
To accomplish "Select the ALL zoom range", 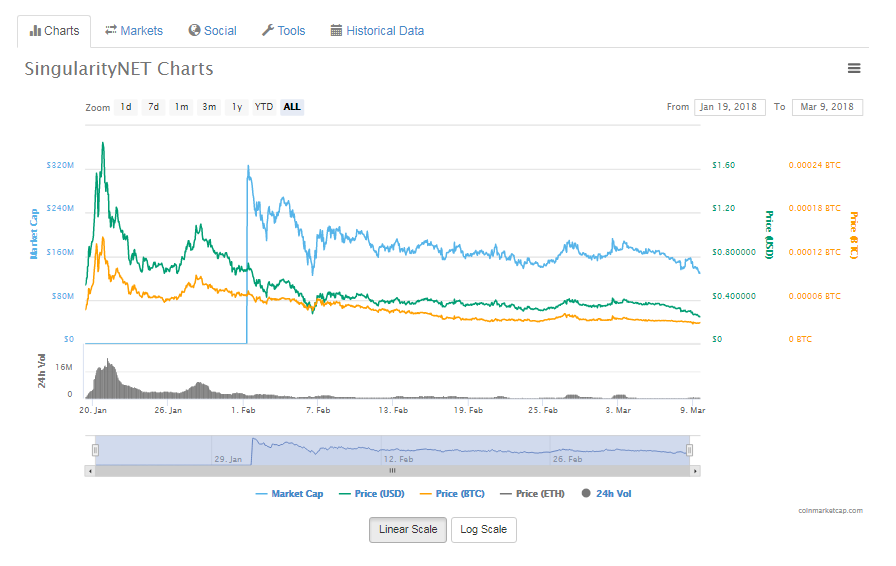I will pos(292,107).
